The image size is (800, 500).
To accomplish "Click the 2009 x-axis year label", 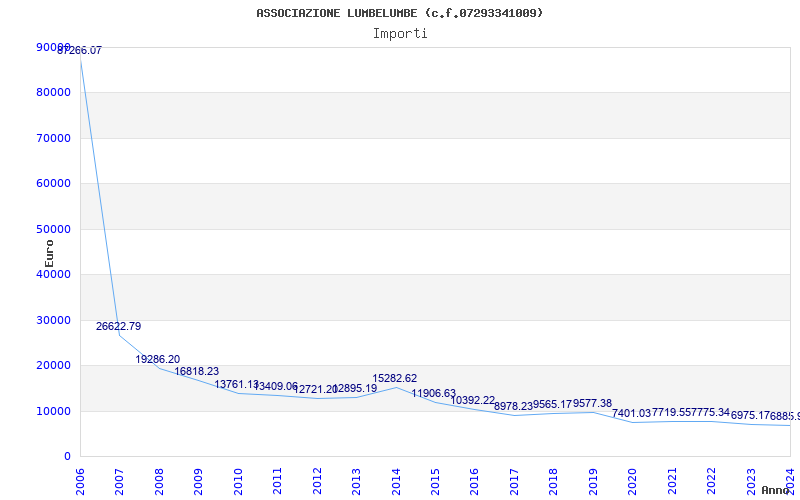I will (198, 481).
